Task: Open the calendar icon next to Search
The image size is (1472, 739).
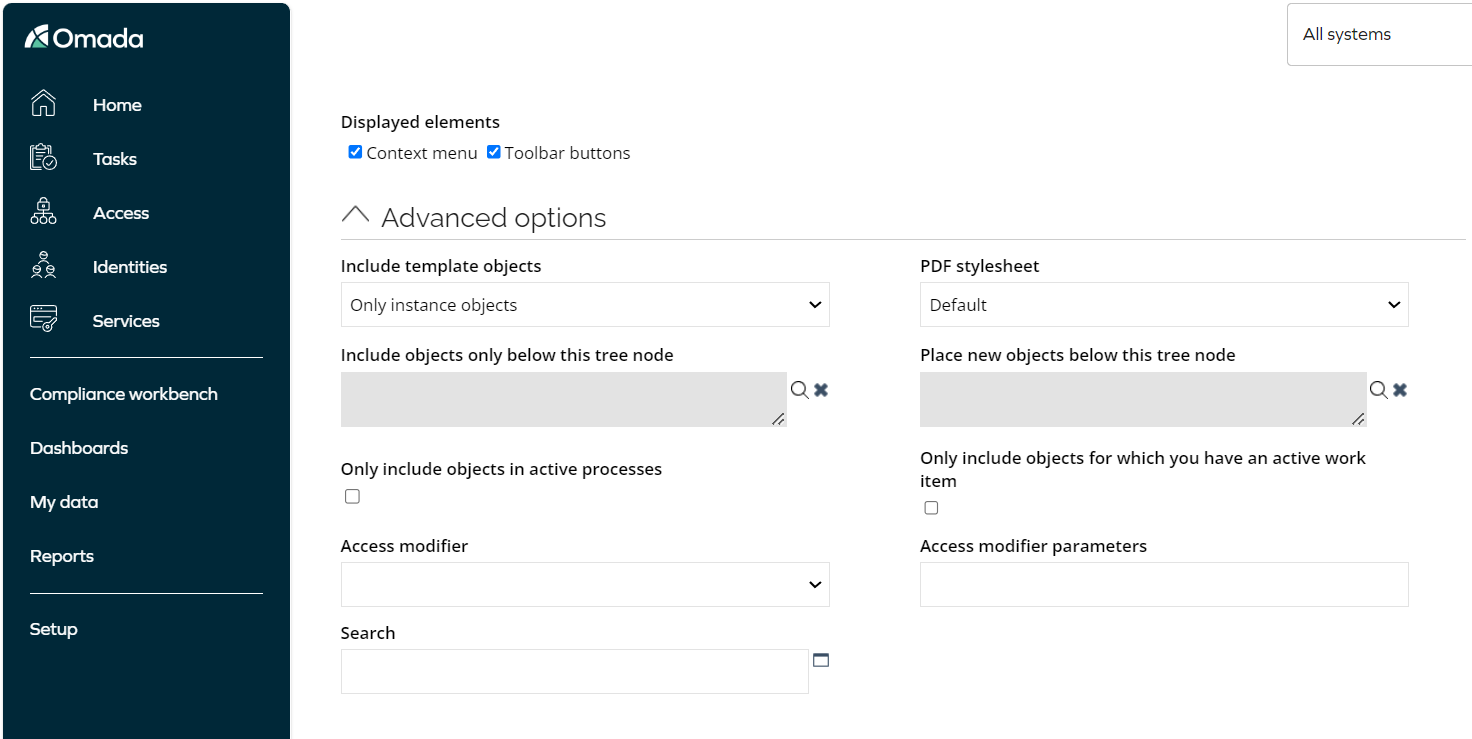Action: [821, 660]
